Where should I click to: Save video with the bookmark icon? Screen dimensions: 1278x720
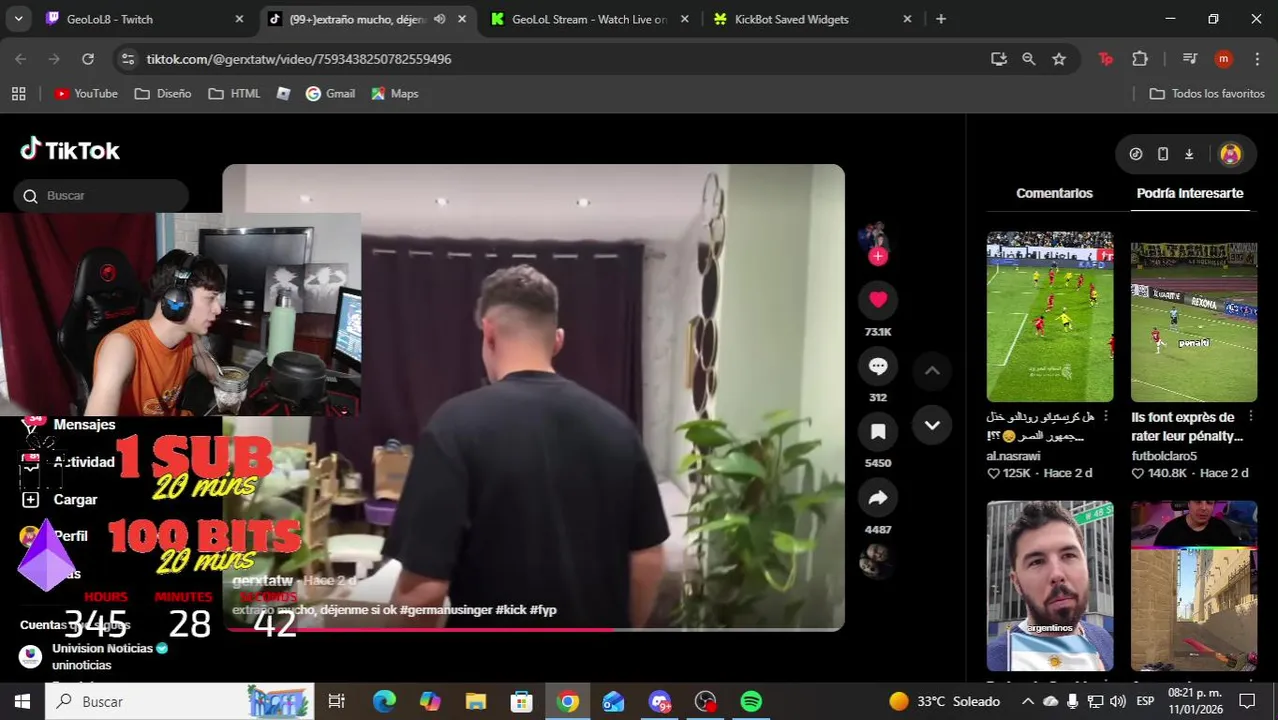(878, 432)
